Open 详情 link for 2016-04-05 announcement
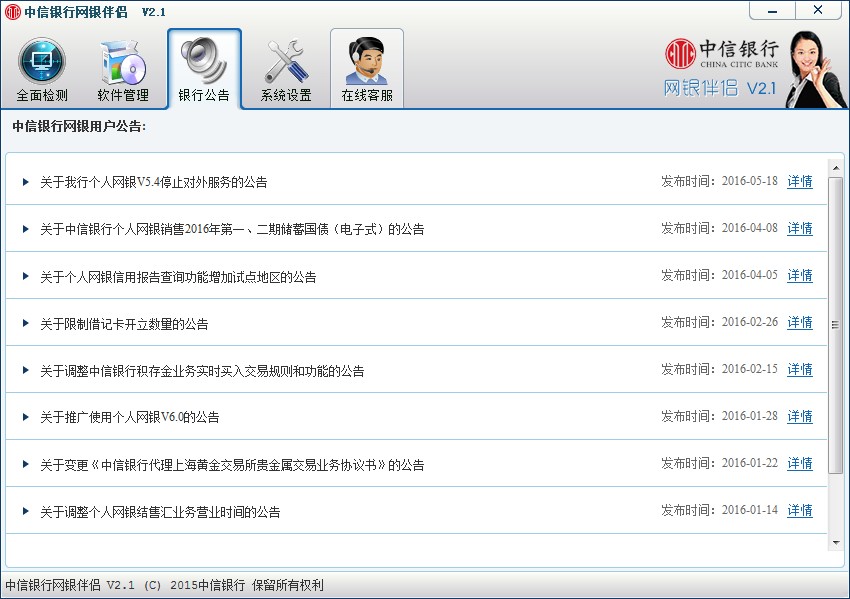The height and width of the screenshot is (599, 850). click(x=800, y=276)
